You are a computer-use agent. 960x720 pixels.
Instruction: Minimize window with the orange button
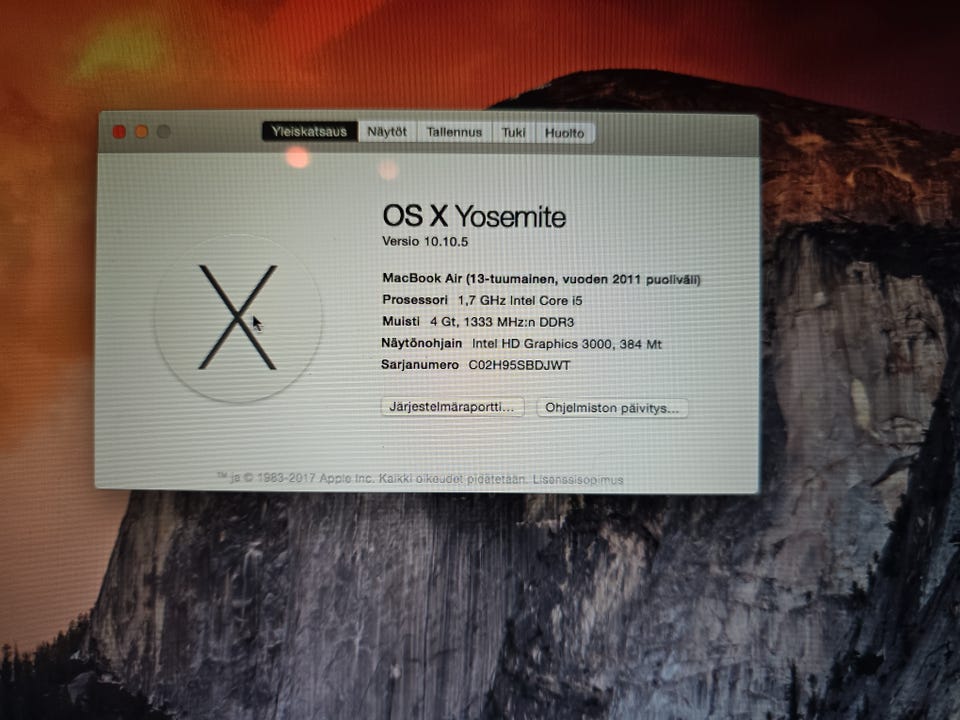(x=141, y=132)
